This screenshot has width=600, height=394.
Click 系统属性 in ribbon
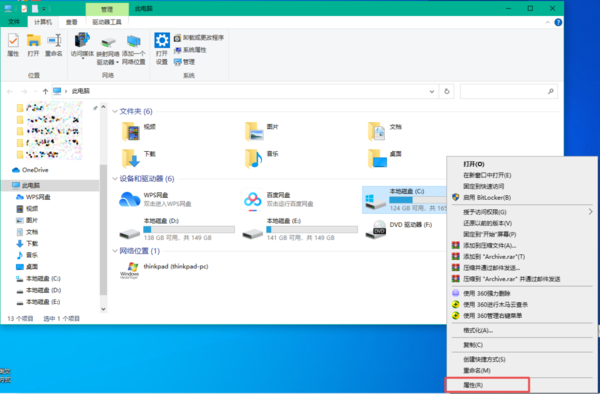coord(190,50)
